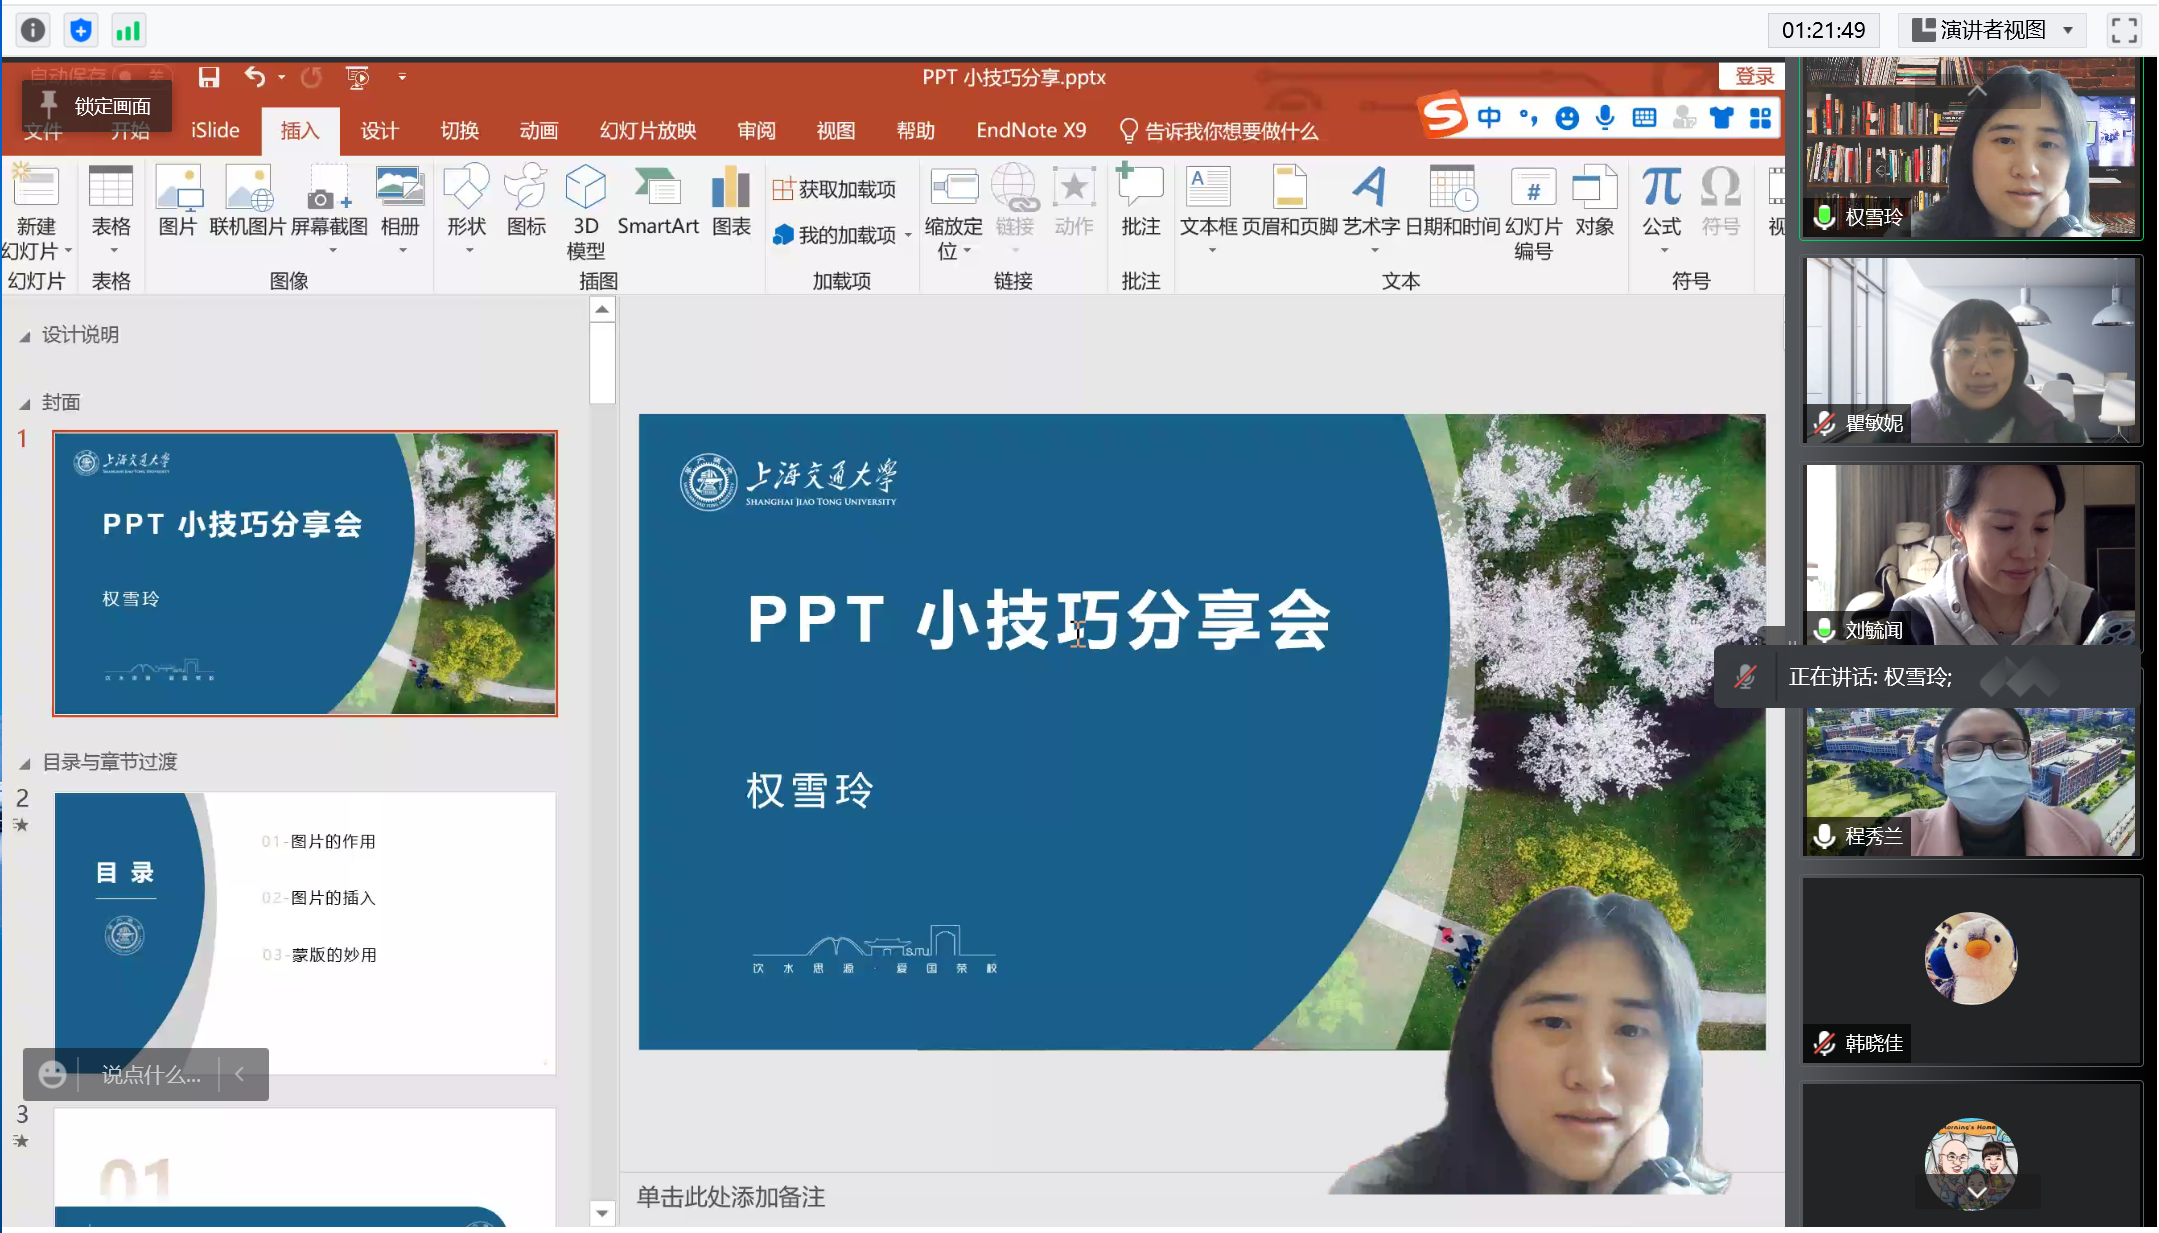Toggle the Sogou microphone voice input
Viewport: 2159px width, 1233px height.
pyautogui.click(x=1605, y=118)
